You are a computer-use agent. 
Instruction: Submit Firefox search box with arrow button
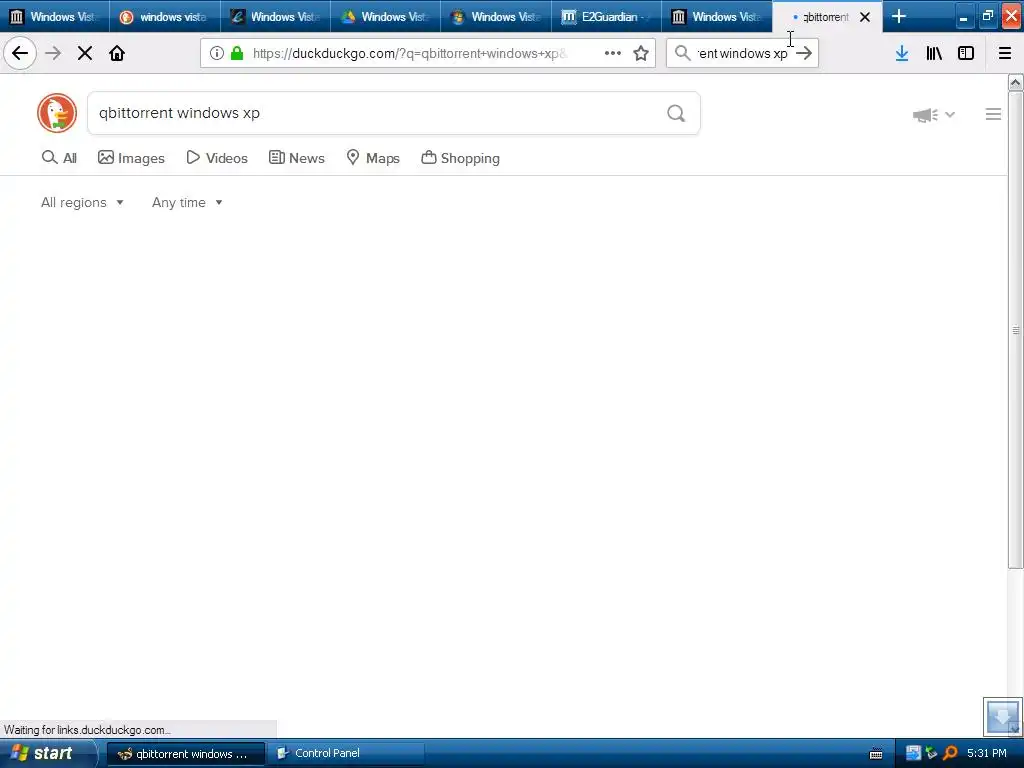pos(805,53)
